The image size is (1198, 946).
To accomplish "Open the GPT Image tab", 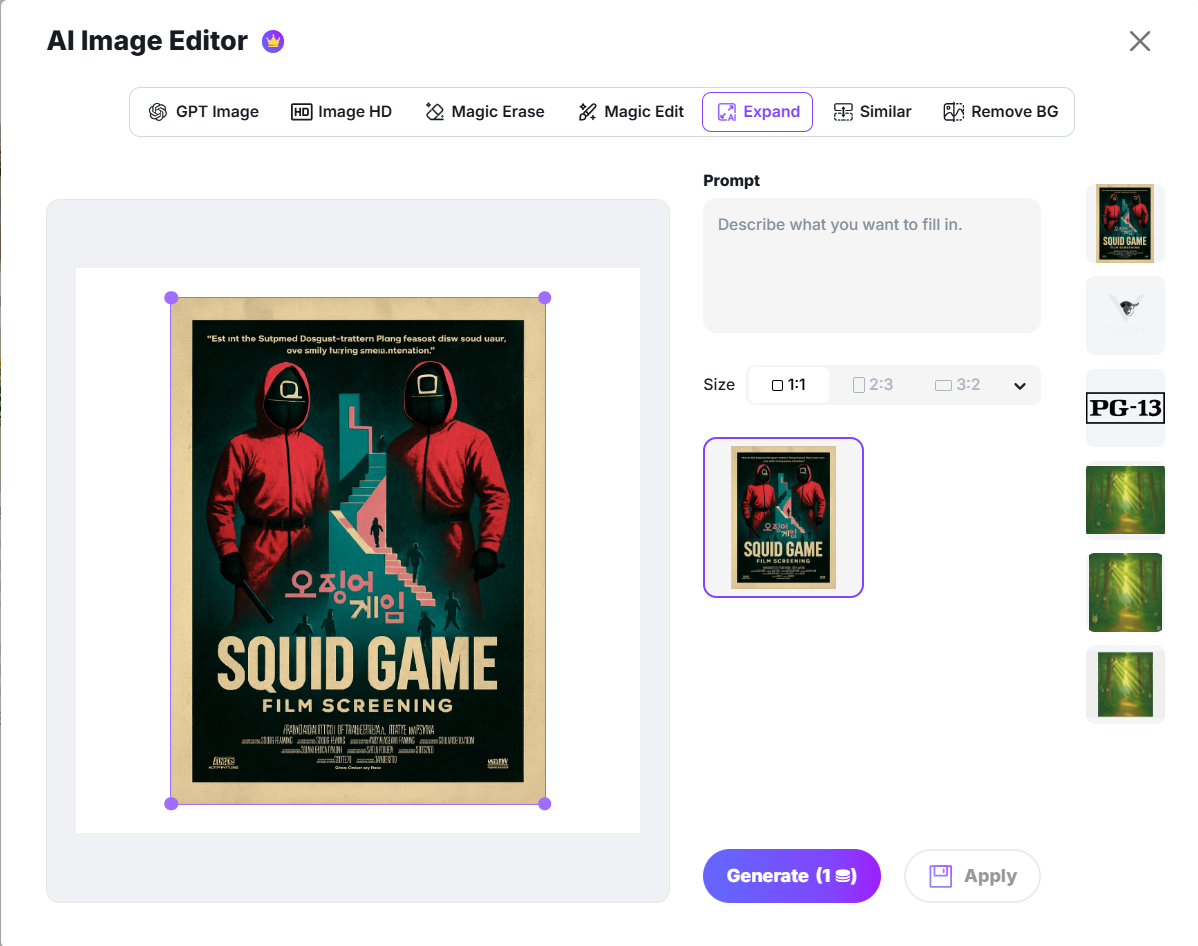I will tap(203, 112).
